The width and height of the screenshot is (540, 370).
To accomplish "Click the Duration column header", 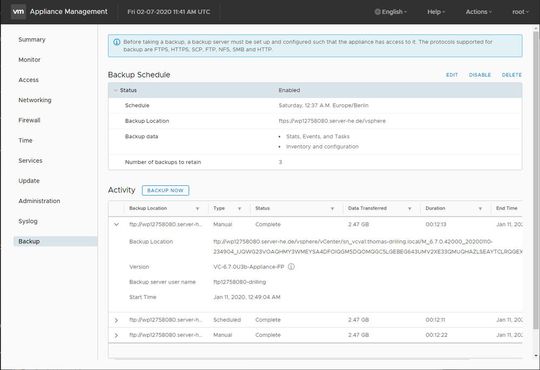I will pyautogui.click(x=435, y=208).
